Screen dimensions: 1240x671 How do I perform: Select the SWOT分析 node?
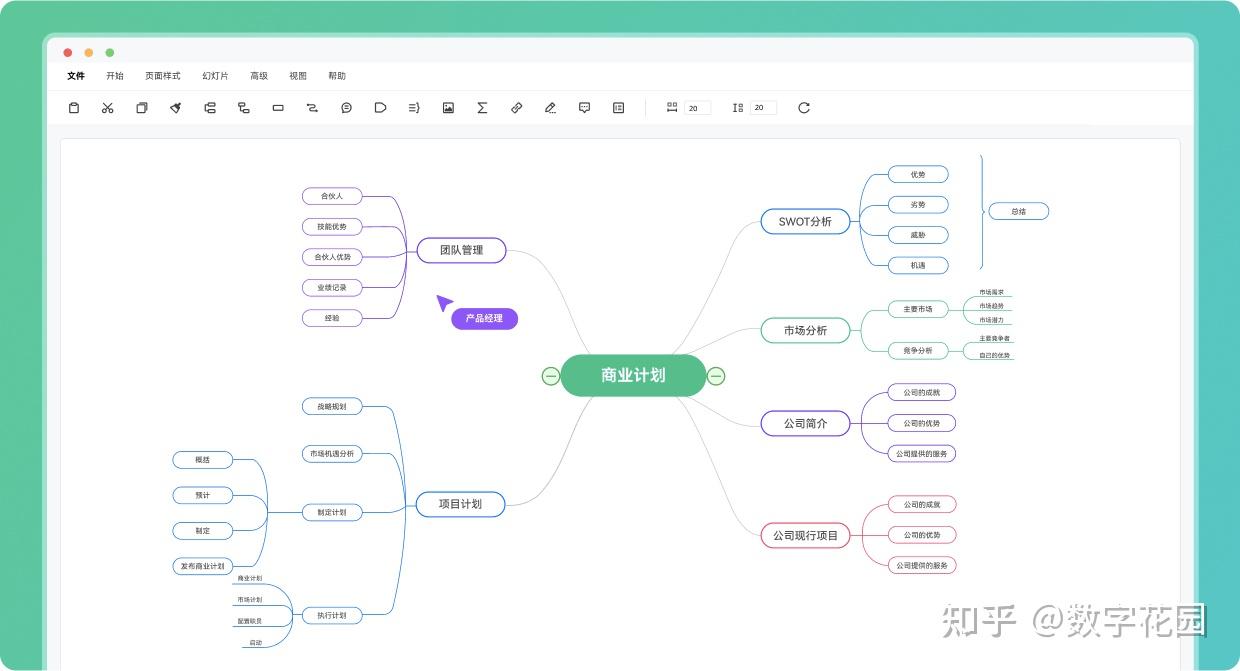[x=805, y=221]
